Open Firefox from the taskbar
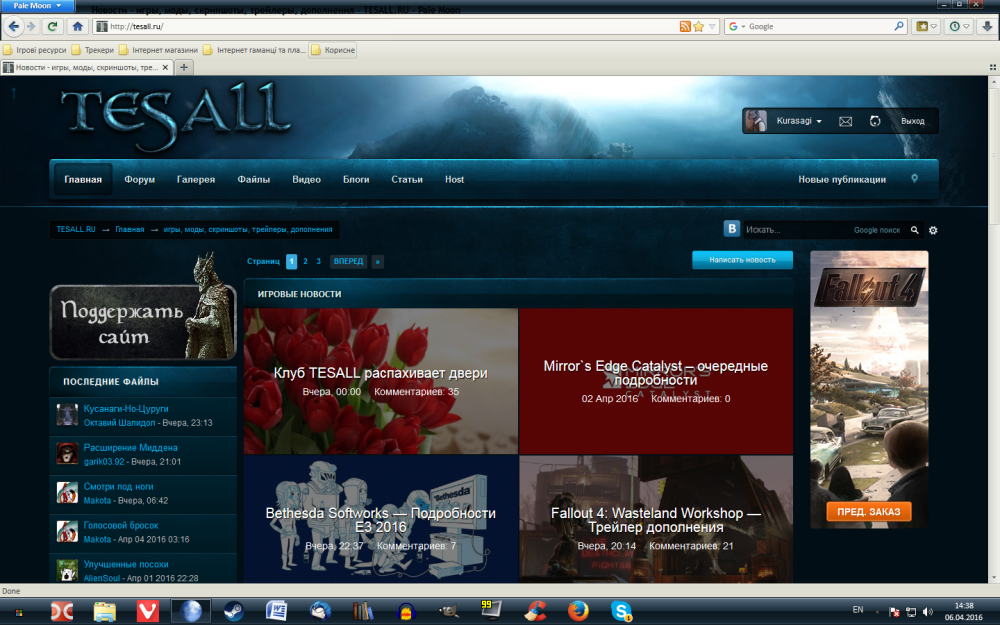The image size is (1000, 625). pyautogui.click(x=578, y=611)
